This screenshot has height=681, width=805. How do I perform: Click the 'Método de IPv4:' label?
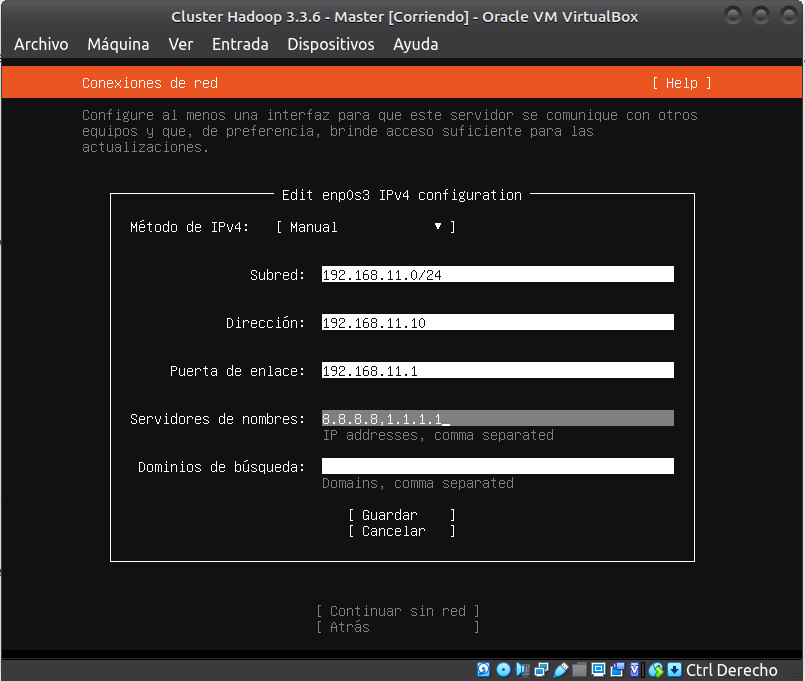click(189, 227)
